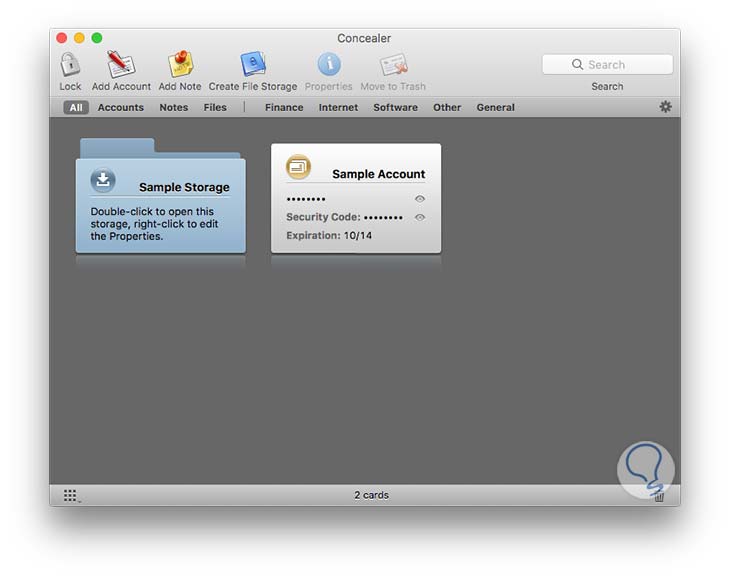Select the All filter tab
Screen dimensions: 730x577
[76, 108]
